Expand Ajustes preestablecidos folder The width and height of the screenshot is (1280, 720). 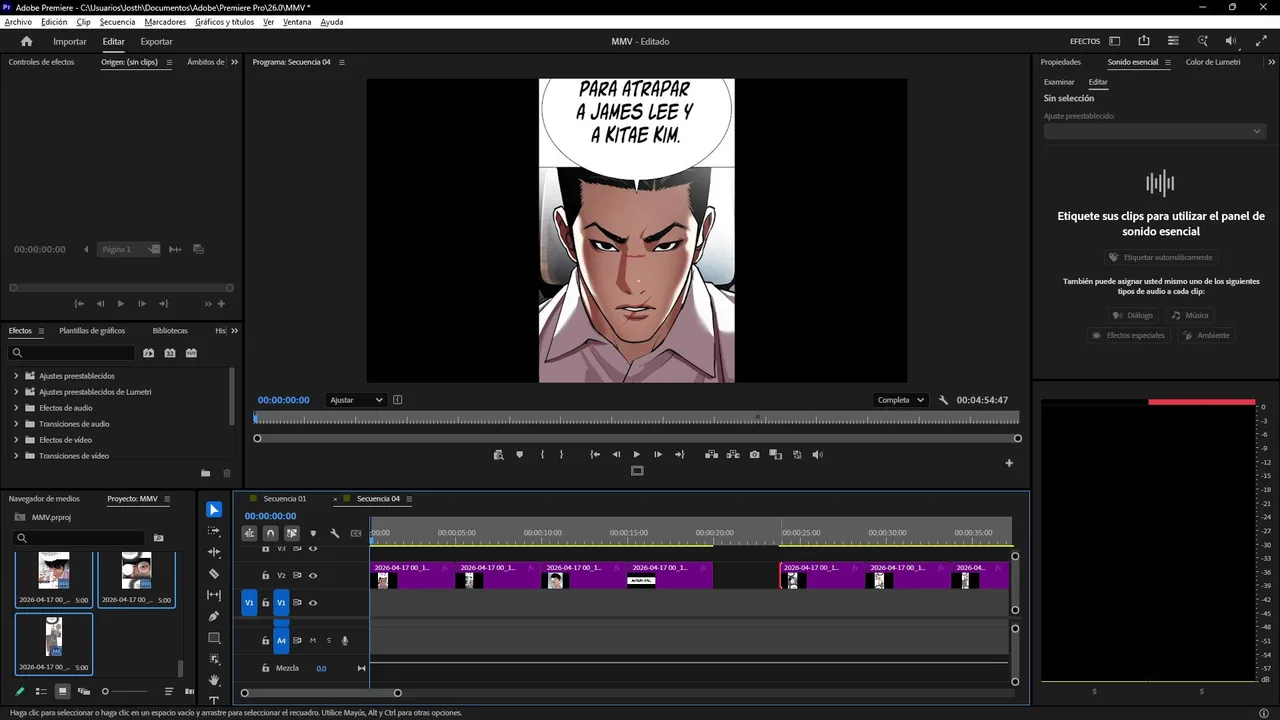(x=16, y=376)
